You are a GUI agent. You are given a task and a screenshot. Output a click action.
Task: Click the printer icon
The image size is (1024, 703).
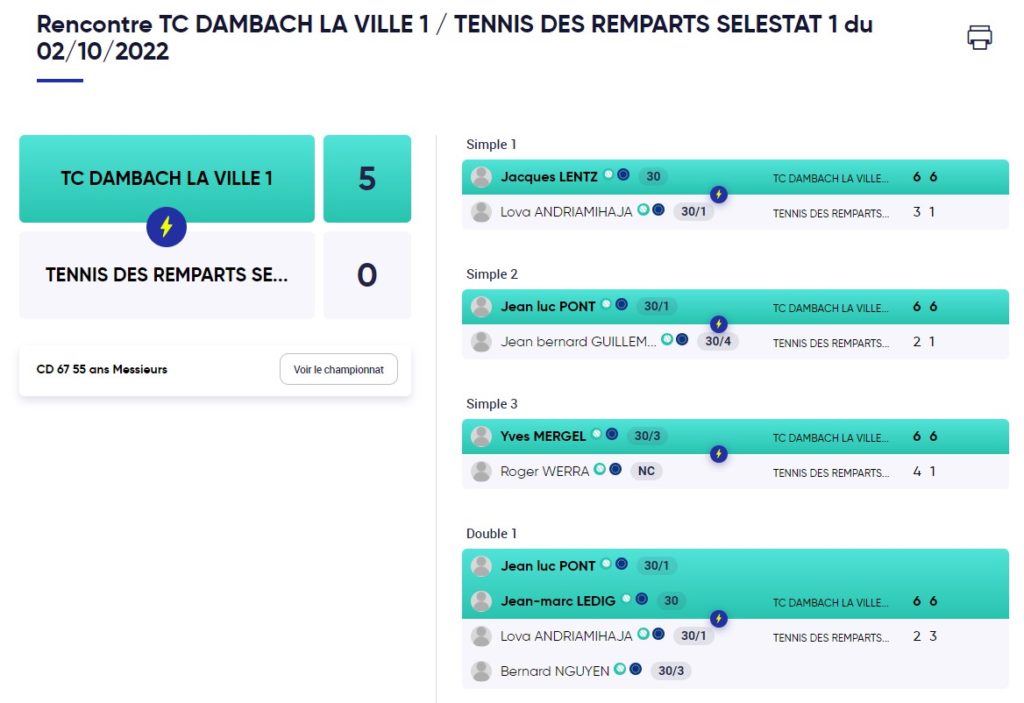(979, 37)
